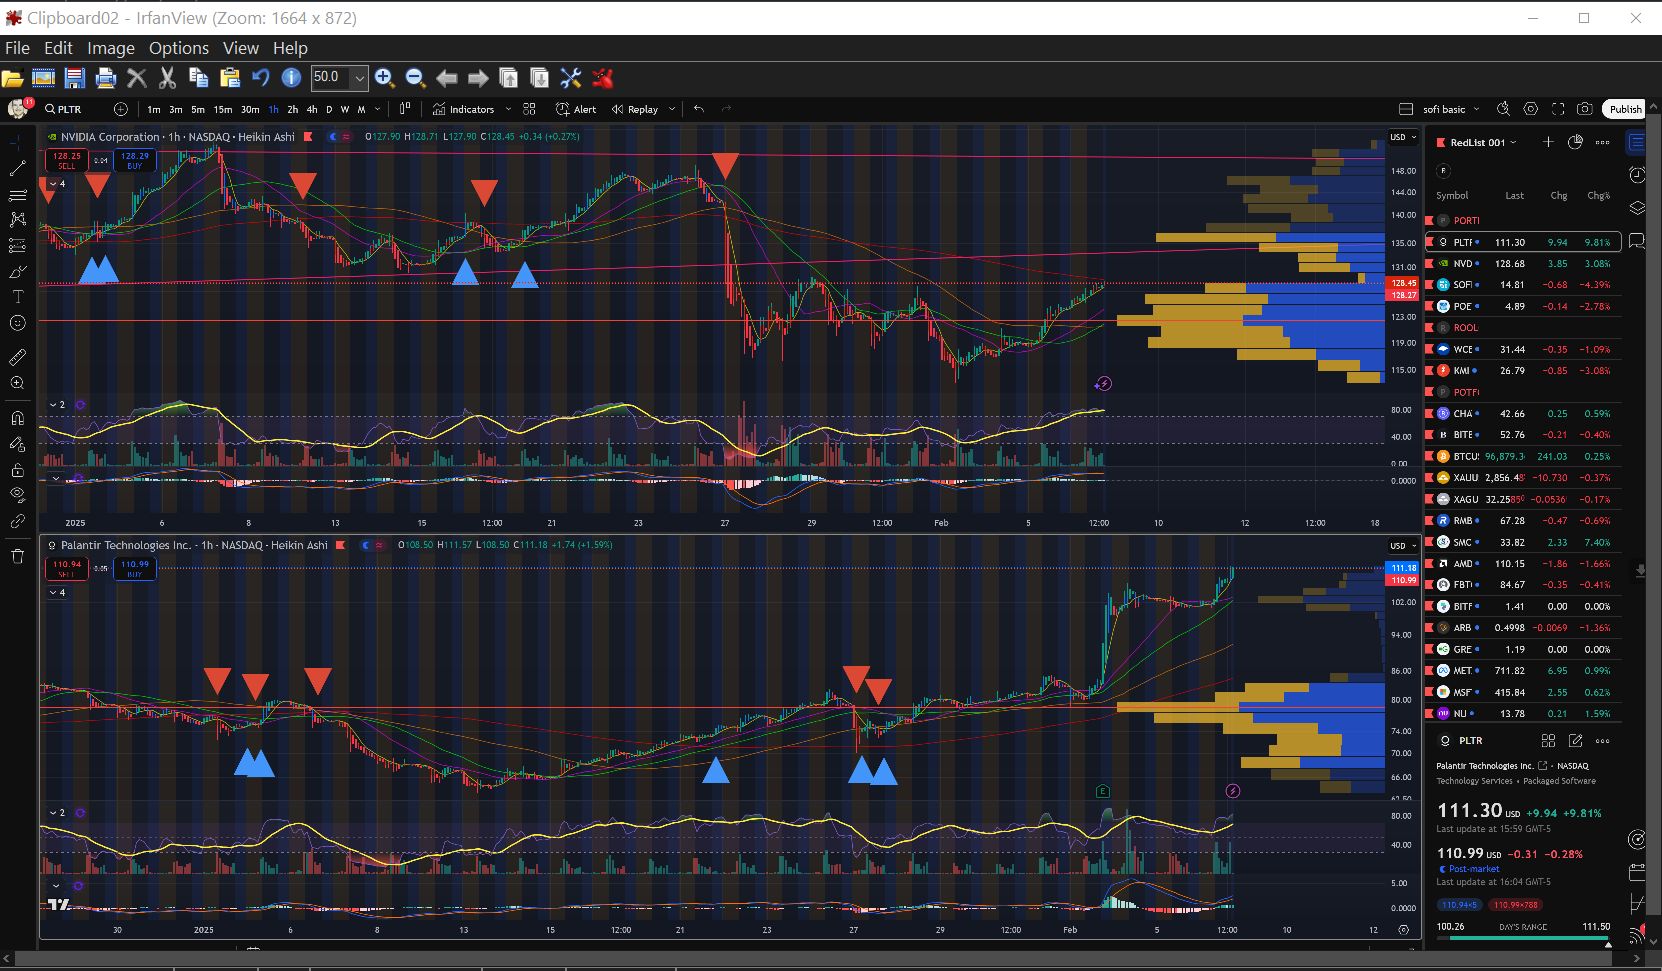Open the Options menu
Image resolution: width=1662 pixels, height=971 pixels.
[x=179, y=48]
